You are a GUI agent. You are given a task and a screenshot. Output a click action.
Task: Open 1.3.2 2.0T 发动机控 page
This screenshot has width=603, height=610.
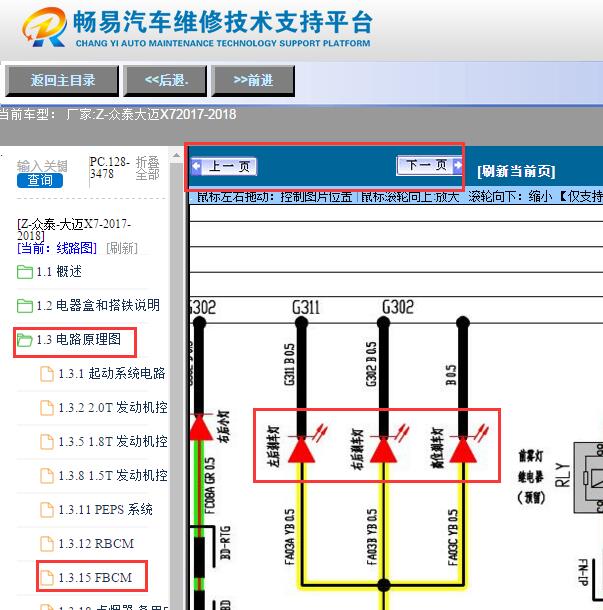click(113, 407)
